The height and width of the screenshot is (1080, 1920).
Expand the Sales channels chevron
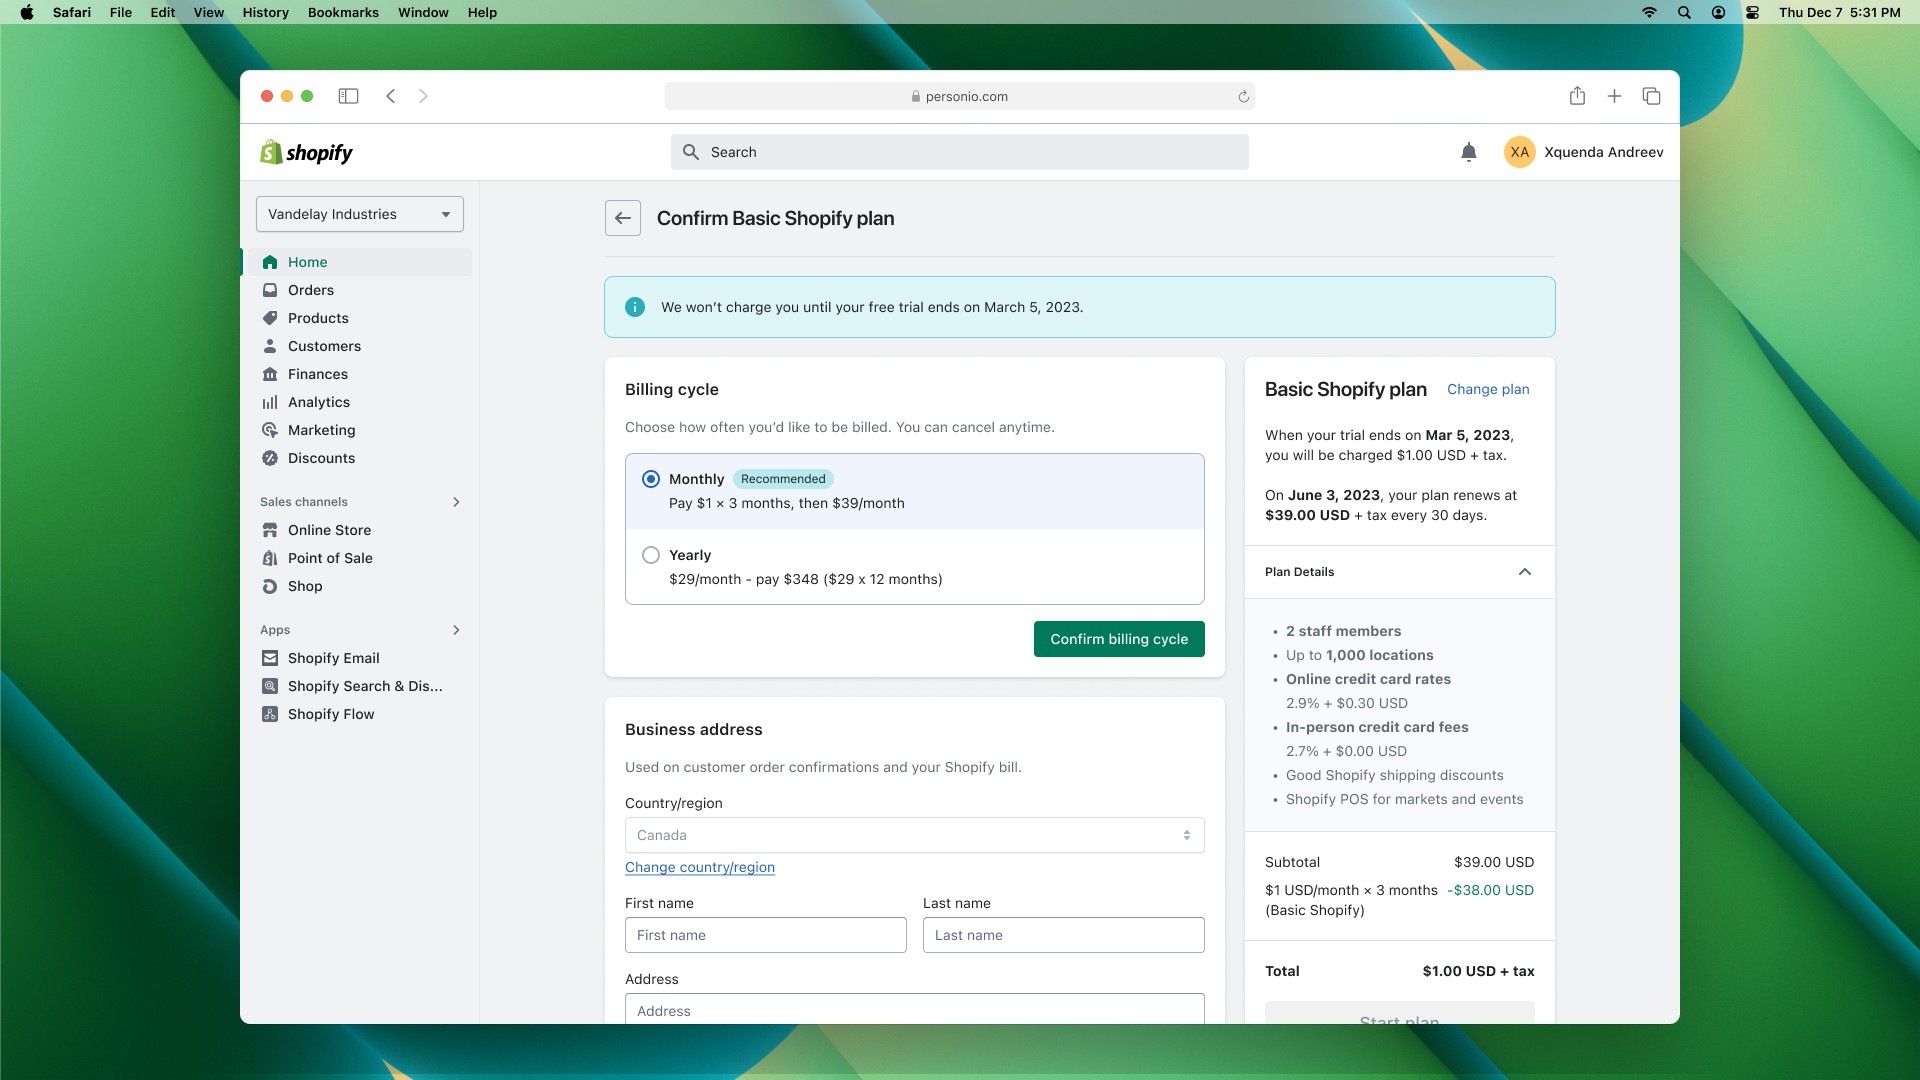click(x=456, y=502)
